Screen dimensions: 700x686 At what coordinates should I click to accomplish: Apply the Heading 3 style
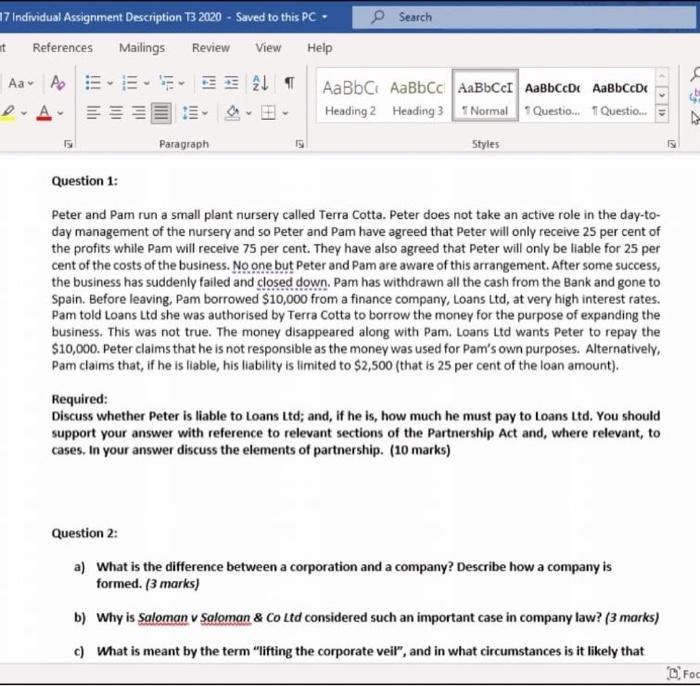(x=418, y=95)
